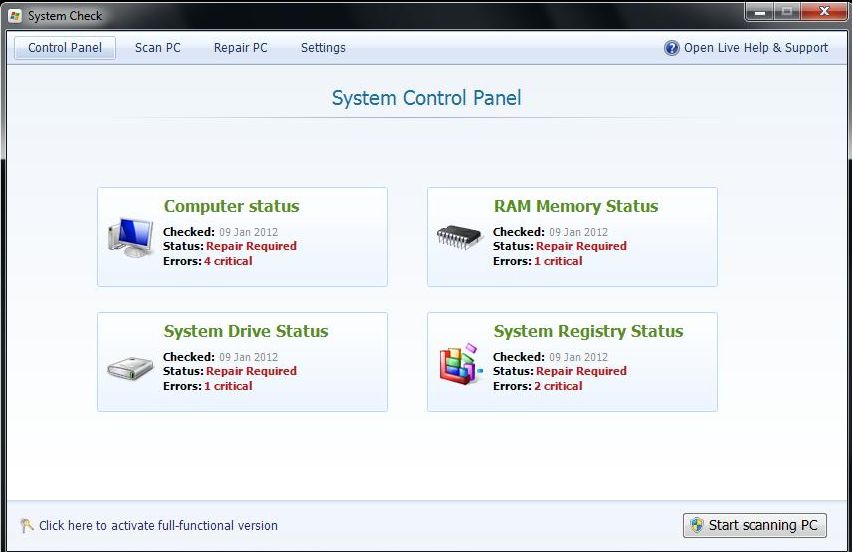Click the RAM memory chip icon
The width and height of the screenshot is (852, 552).
pos(459,237)
